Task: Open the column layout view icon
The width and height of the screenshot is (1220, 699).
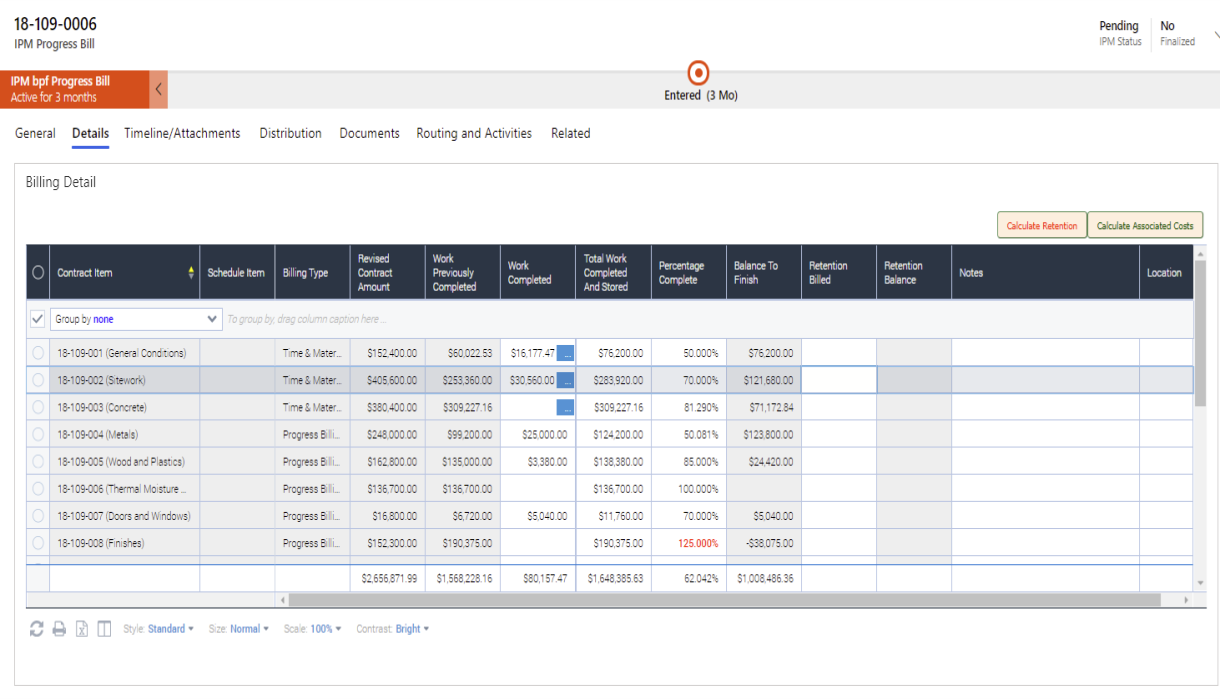Action: (x=104, y=629)
